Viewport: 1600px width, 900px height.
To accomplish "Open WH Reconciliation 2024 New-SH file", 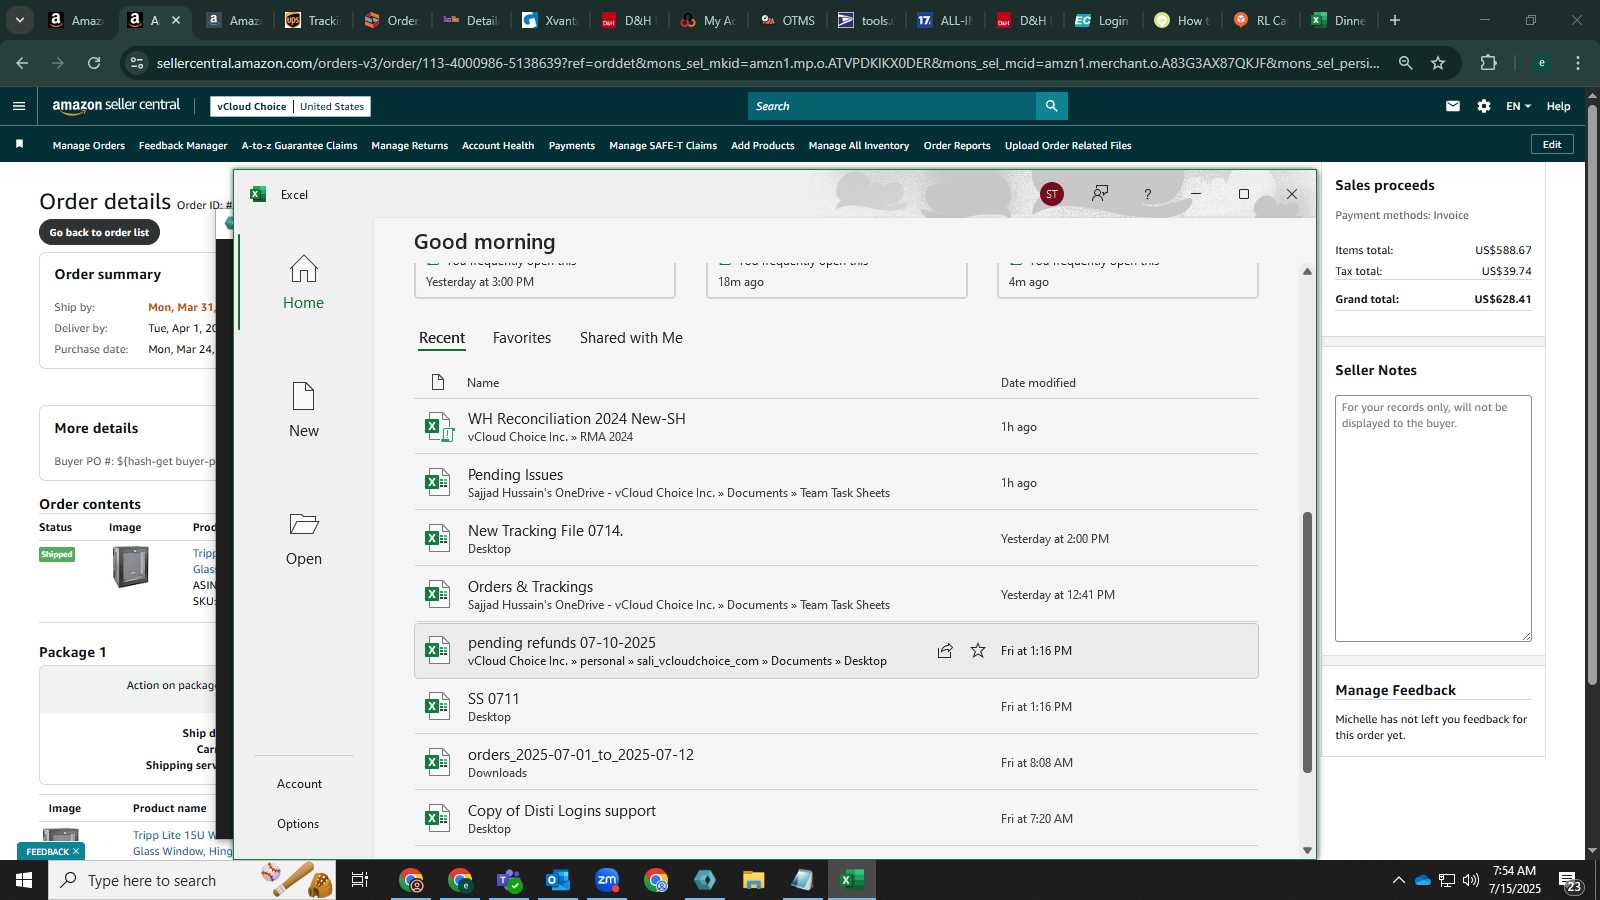I will click(836, 427).
